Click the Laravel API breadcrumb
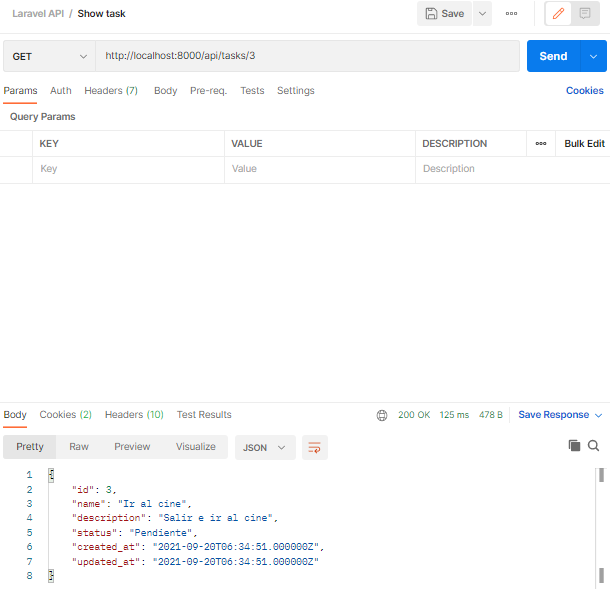This screenshot has height=589, width=610. 38,14
